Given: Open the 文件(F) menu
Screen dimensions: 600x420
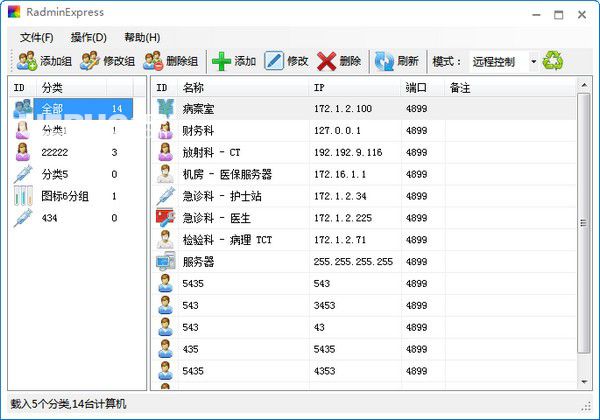Looking at the screenshot, I should pos(37,37).
